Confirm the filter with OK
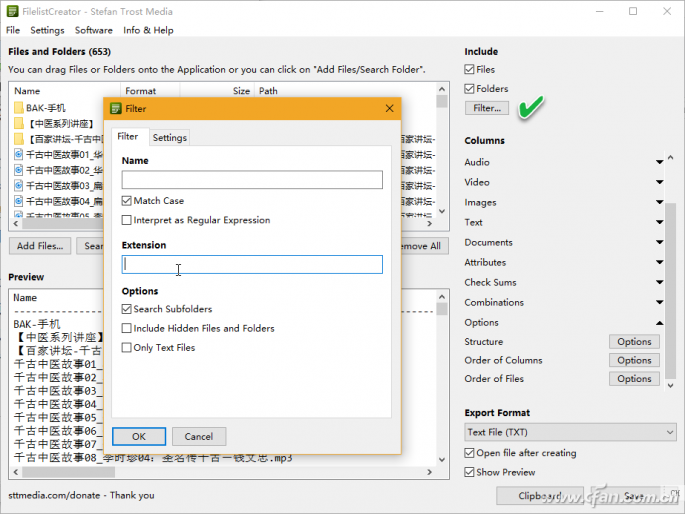This screenshot has height=514, width=685. click(139, 437)
